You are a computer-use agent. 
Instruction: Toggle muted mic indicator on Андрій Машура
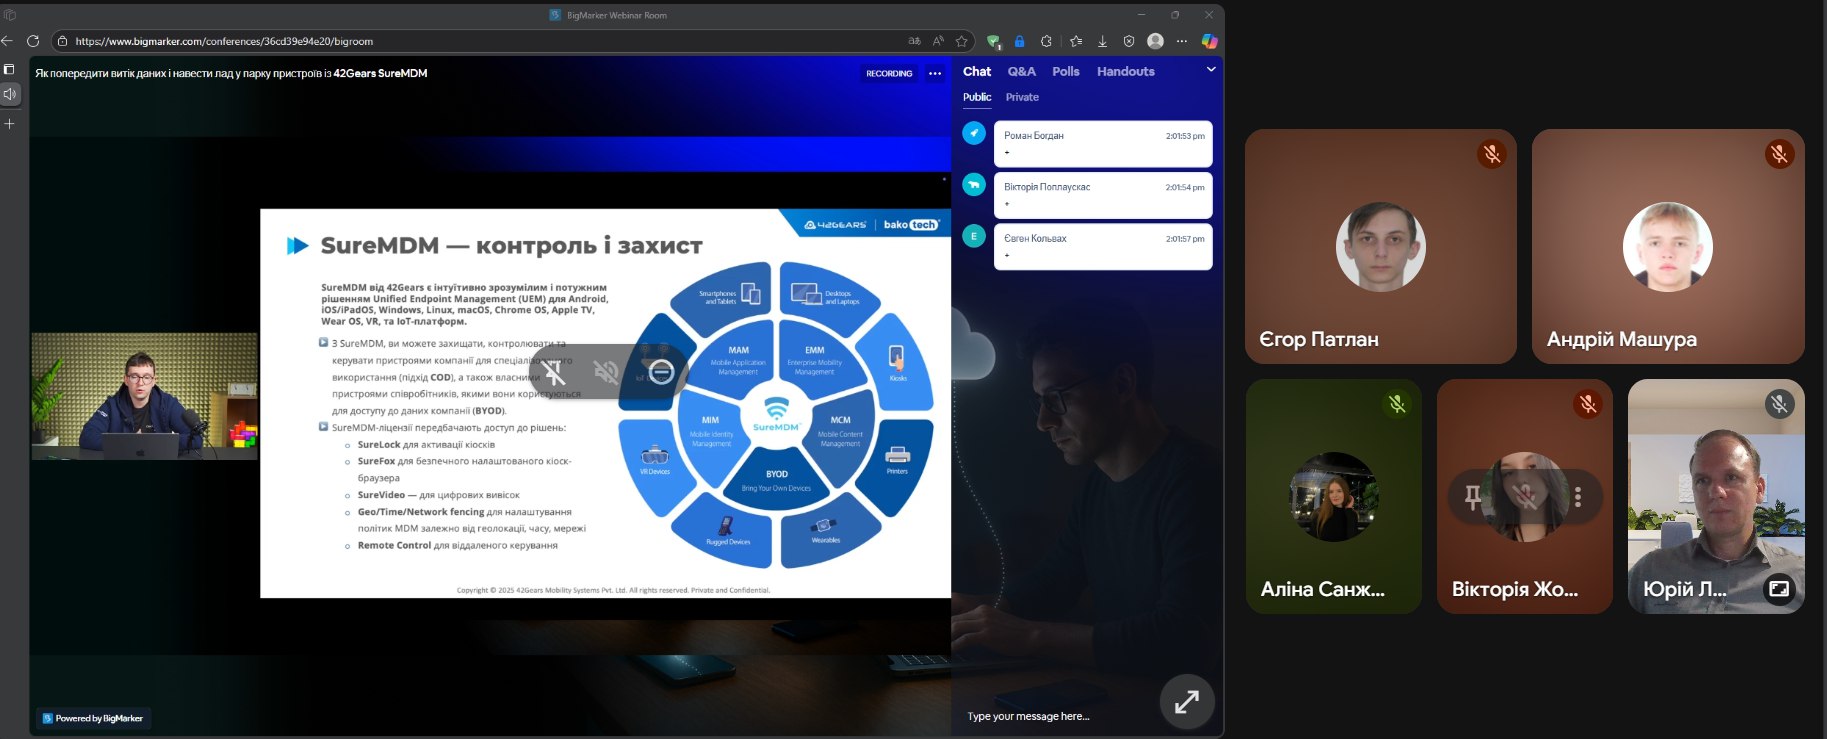pyautogui.click(x=1779, y=154)
